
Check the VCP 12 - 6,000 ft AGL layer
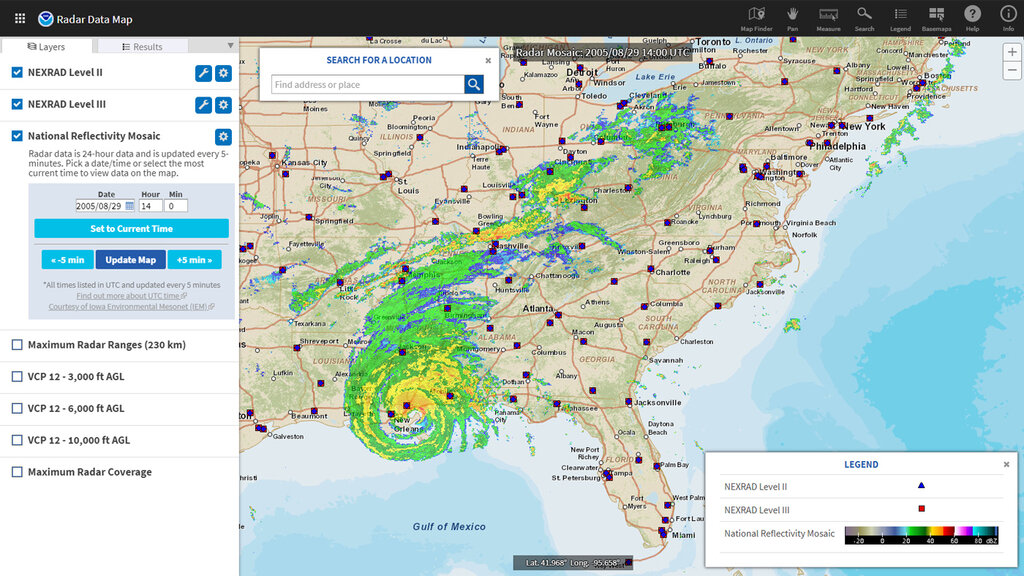point(16,408)
